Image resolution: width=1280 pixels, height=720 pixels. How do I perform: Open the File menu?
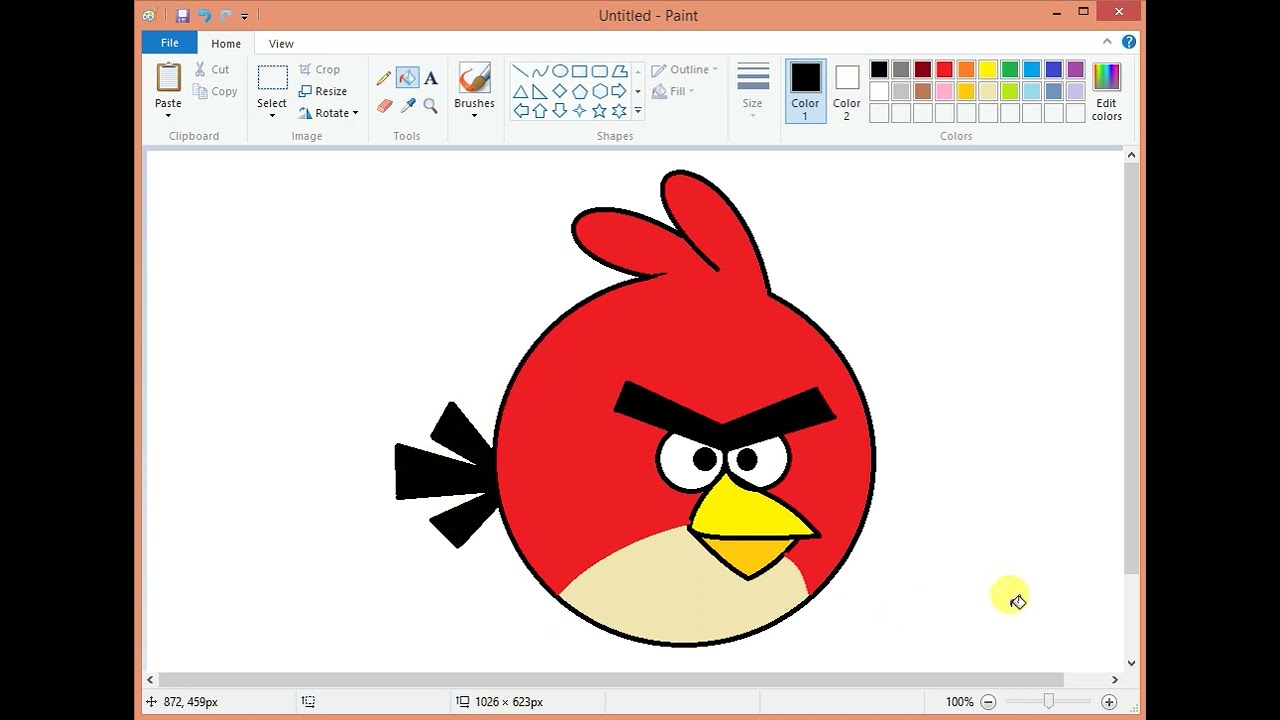(169, 43)
